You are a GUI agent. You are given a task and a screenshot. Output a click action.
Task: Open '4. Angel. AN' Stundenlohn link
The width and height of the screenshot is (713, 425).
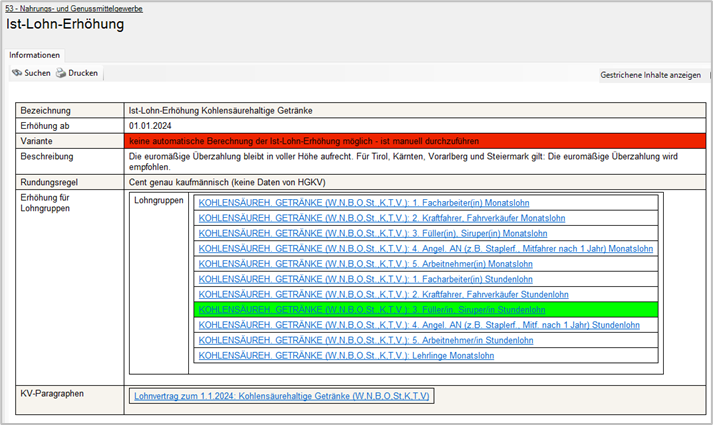419,325
